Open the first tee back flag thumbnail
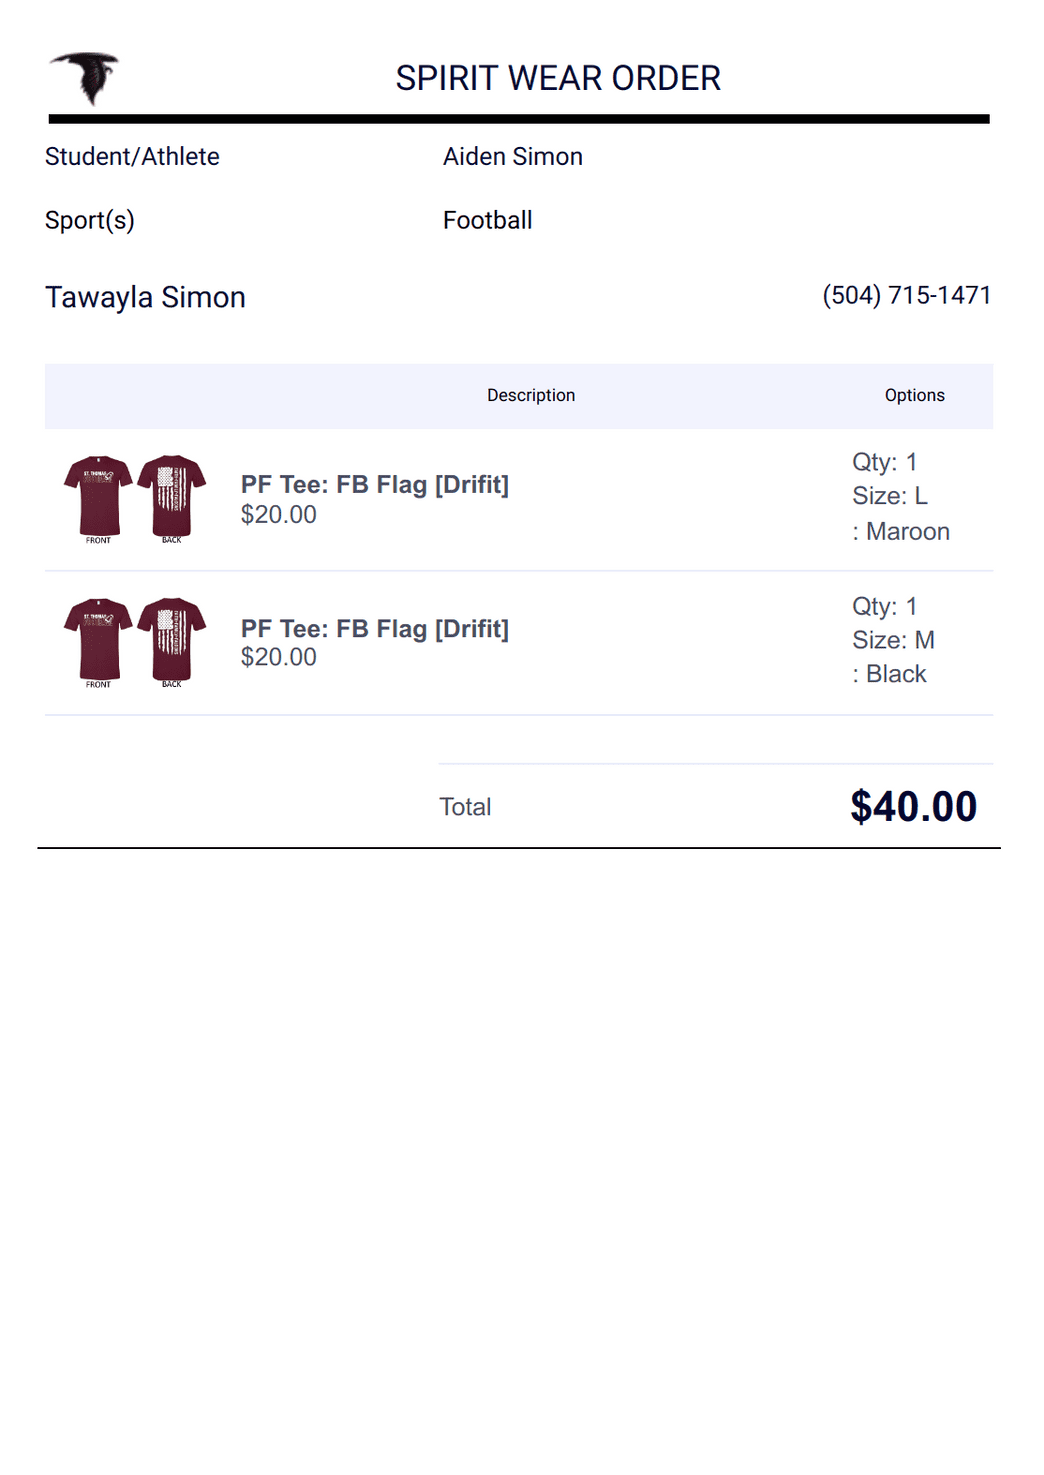1044x1475 pixels. pos(172,498)
